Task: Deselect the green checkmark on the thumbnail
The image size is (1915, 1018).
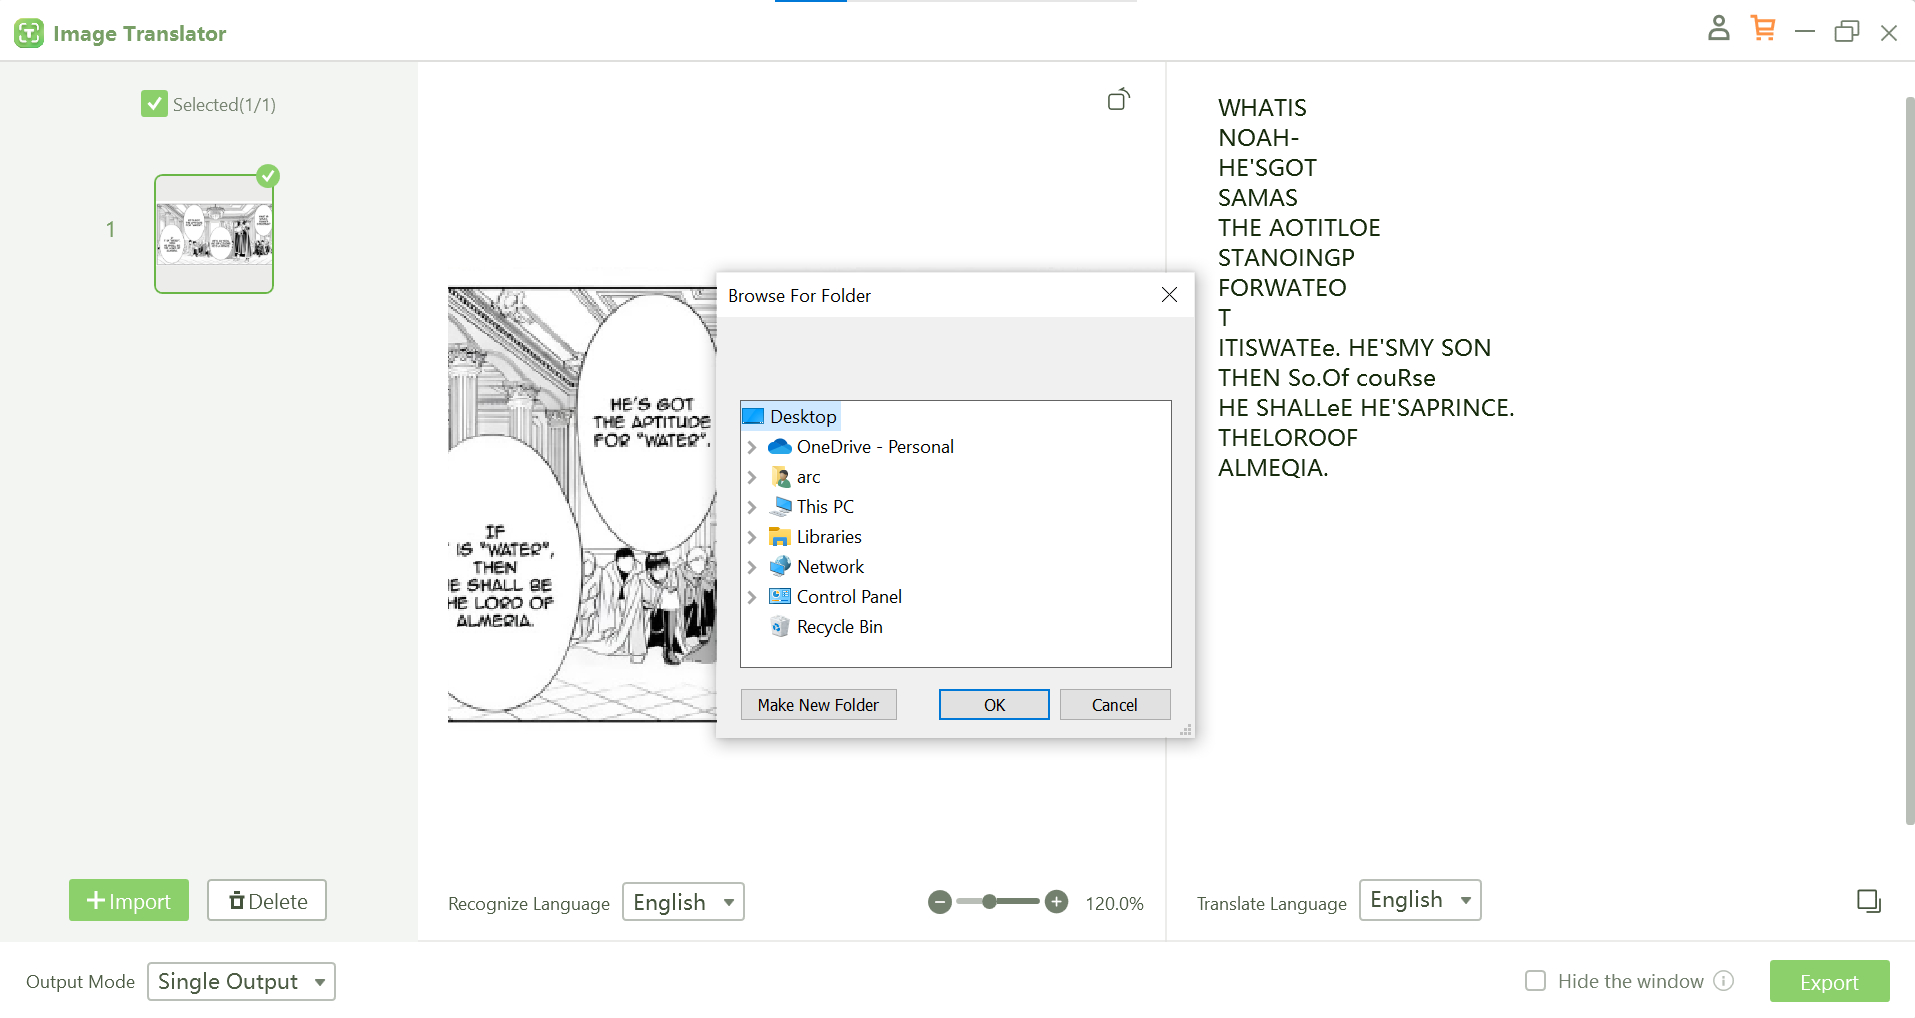Action: [x=268, y=175]
